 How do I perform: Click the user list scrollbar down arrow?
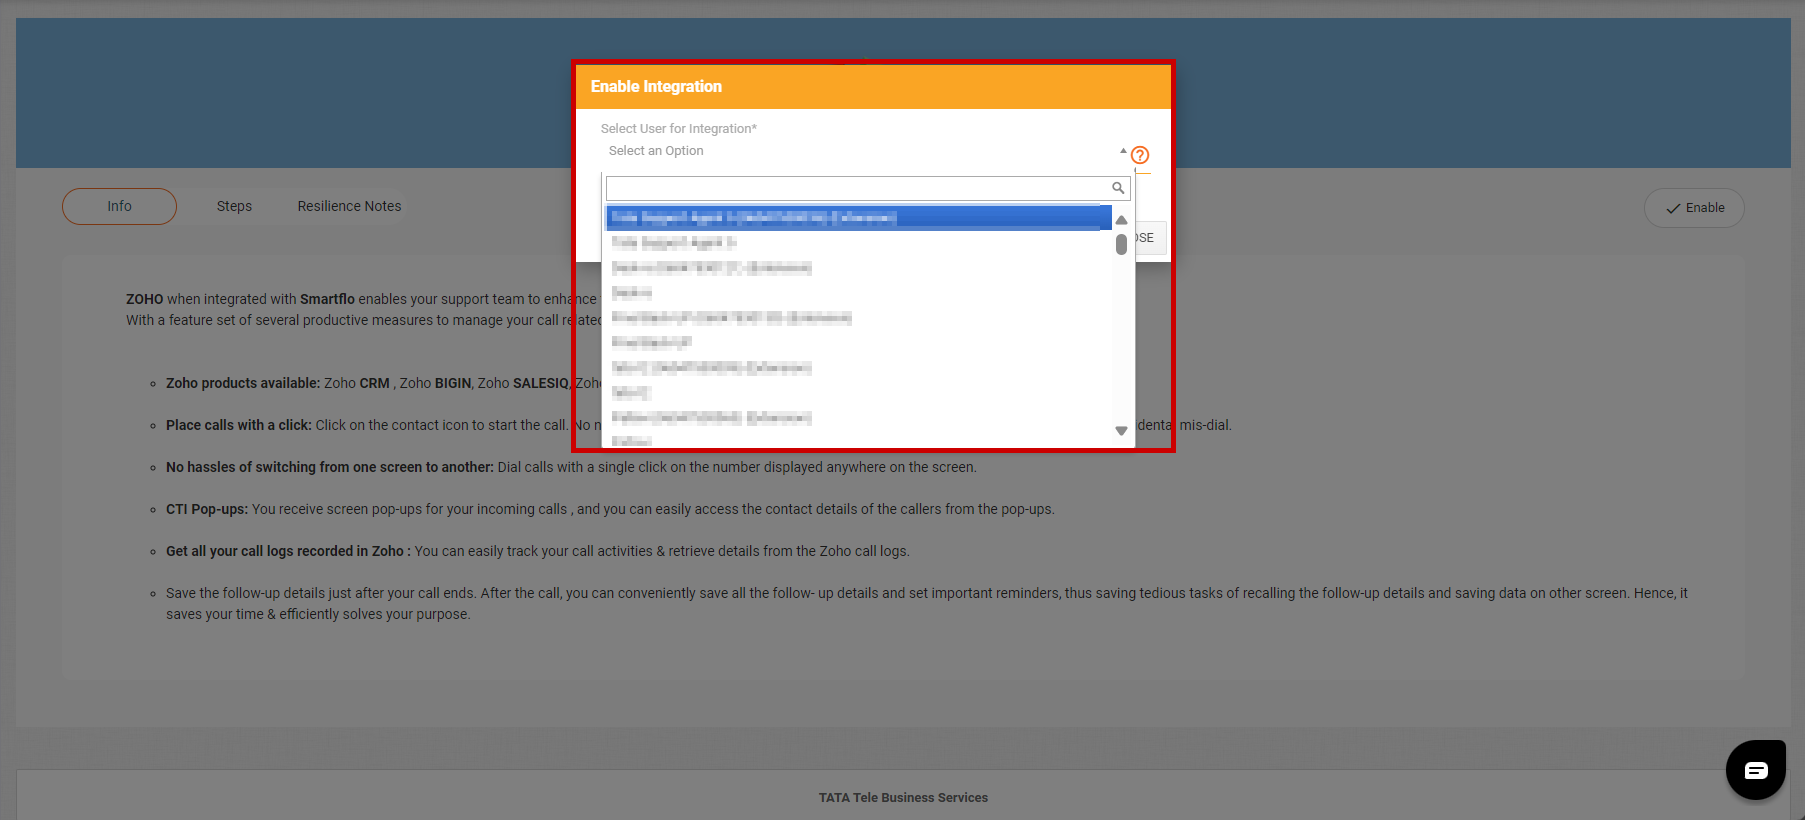click(x=1121, y=431)
